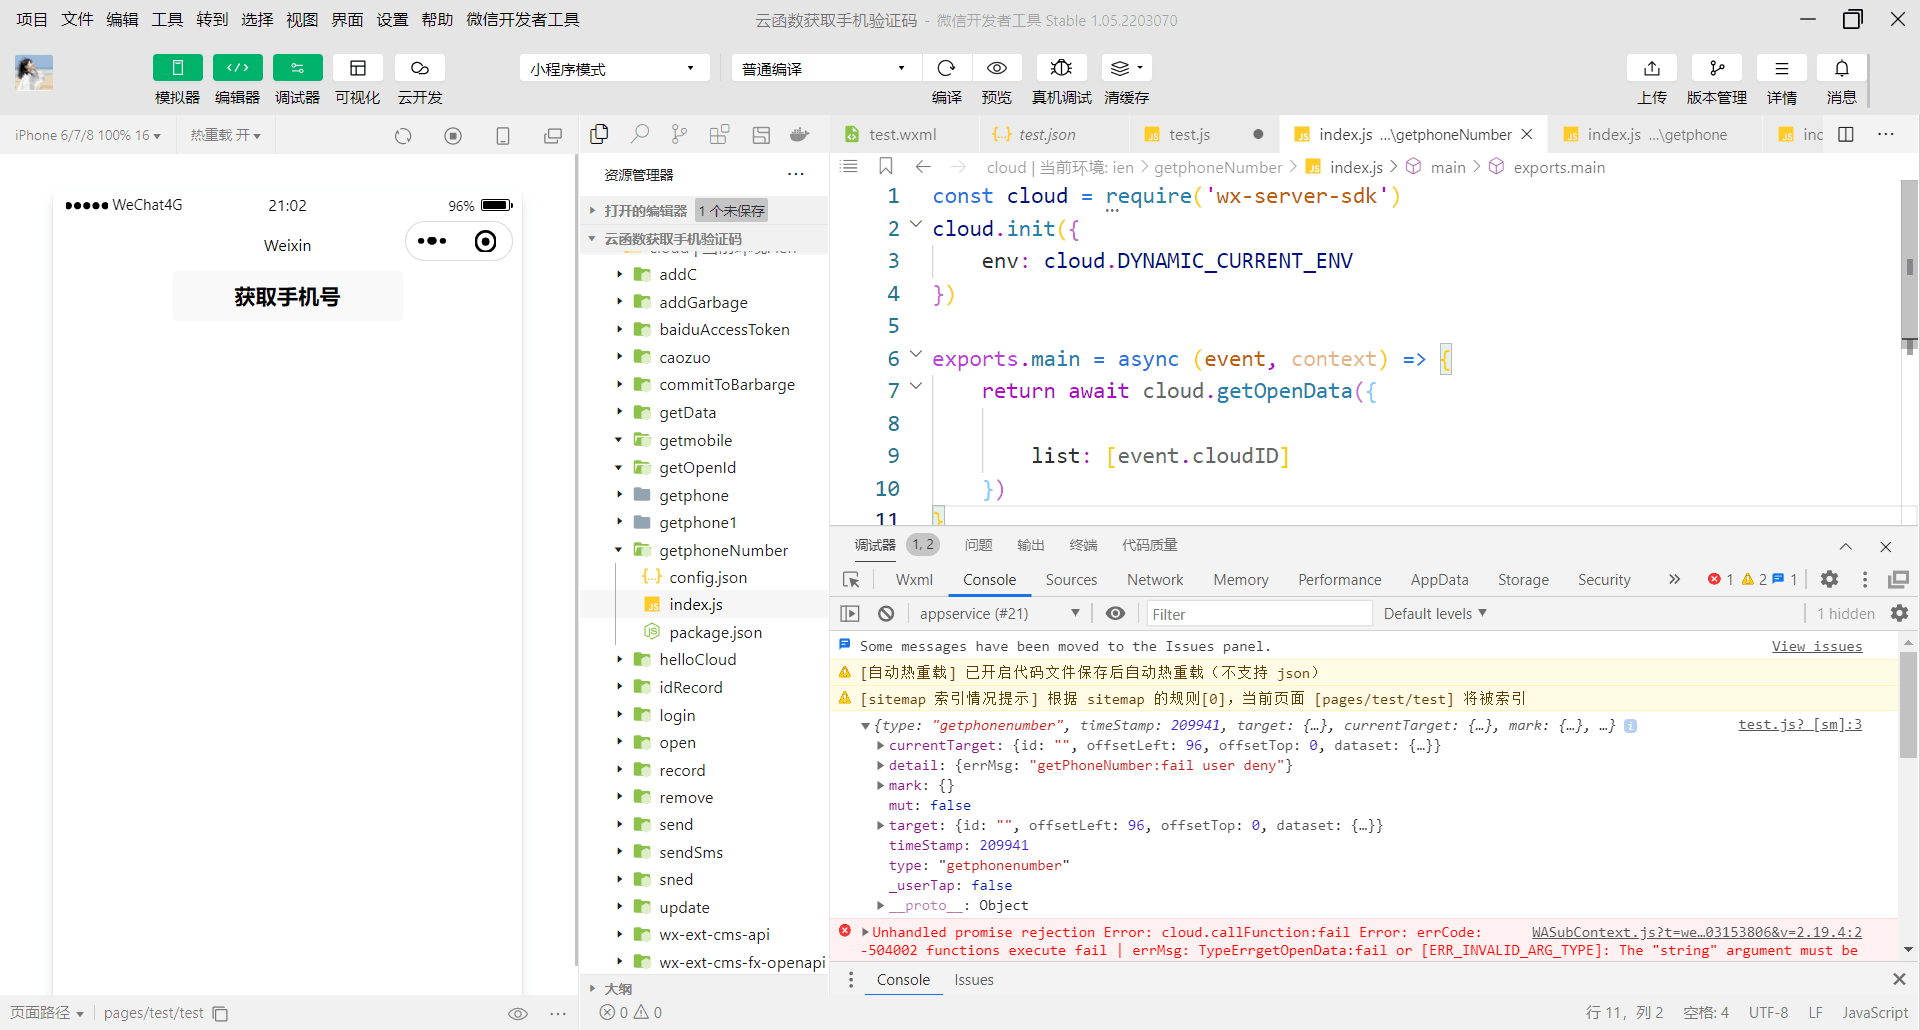1920x1030 pixels.
Task: Toggle the editor bookmark icon
Action: (x=886, y=166)
